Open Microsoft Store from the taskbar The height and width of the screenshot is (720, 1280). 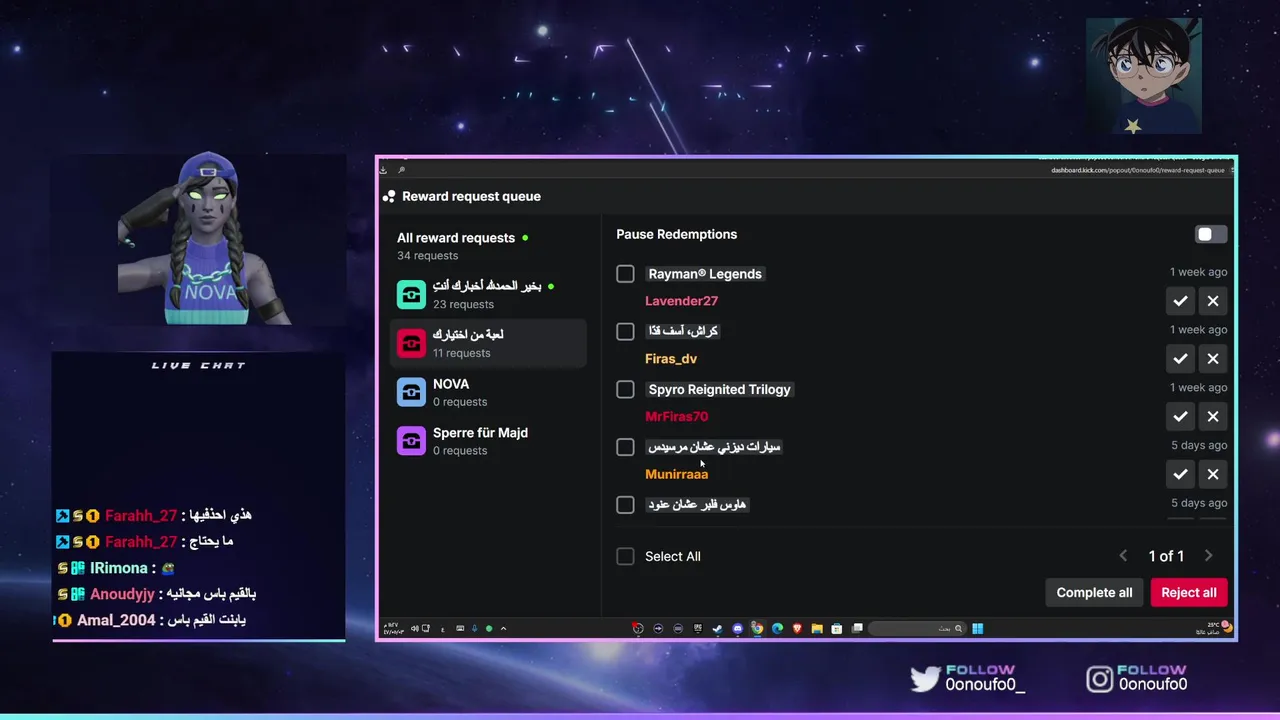837,629
